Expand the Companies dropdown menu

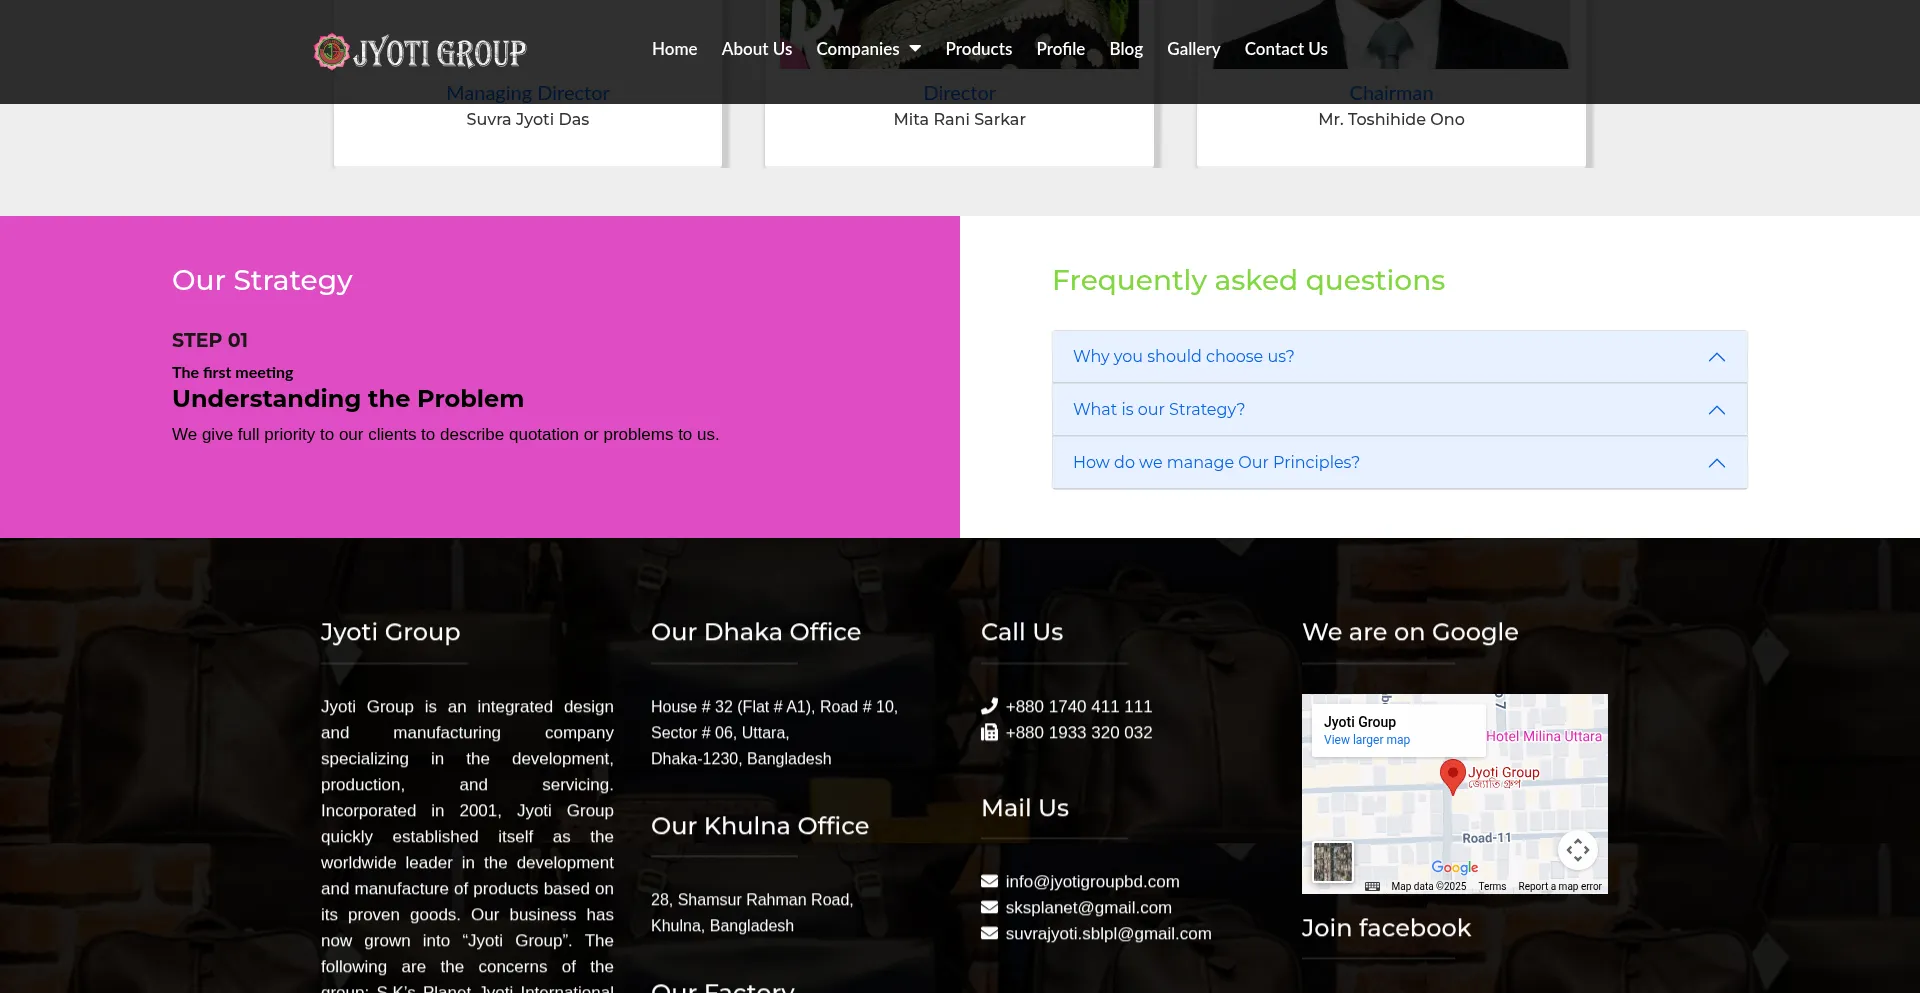868,49
